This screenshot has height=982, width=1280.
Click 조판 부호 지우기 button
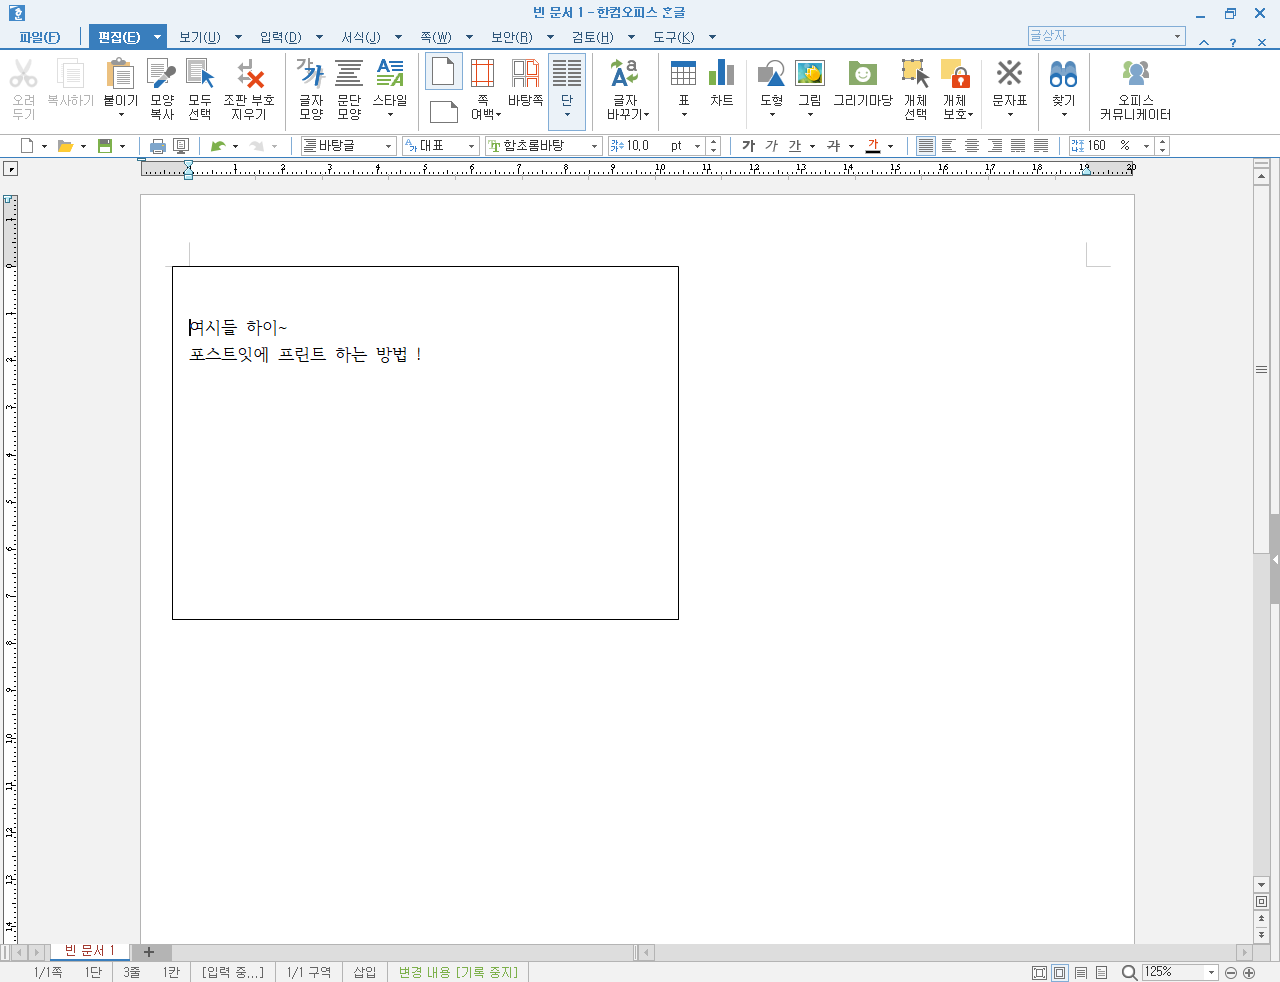click(249, 88)
